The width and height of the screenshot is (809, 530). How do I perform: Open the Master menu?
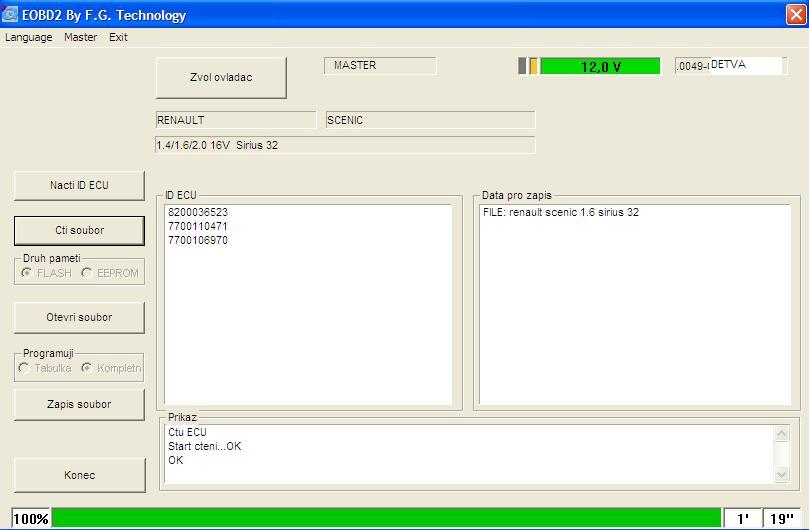click(80, 37)
